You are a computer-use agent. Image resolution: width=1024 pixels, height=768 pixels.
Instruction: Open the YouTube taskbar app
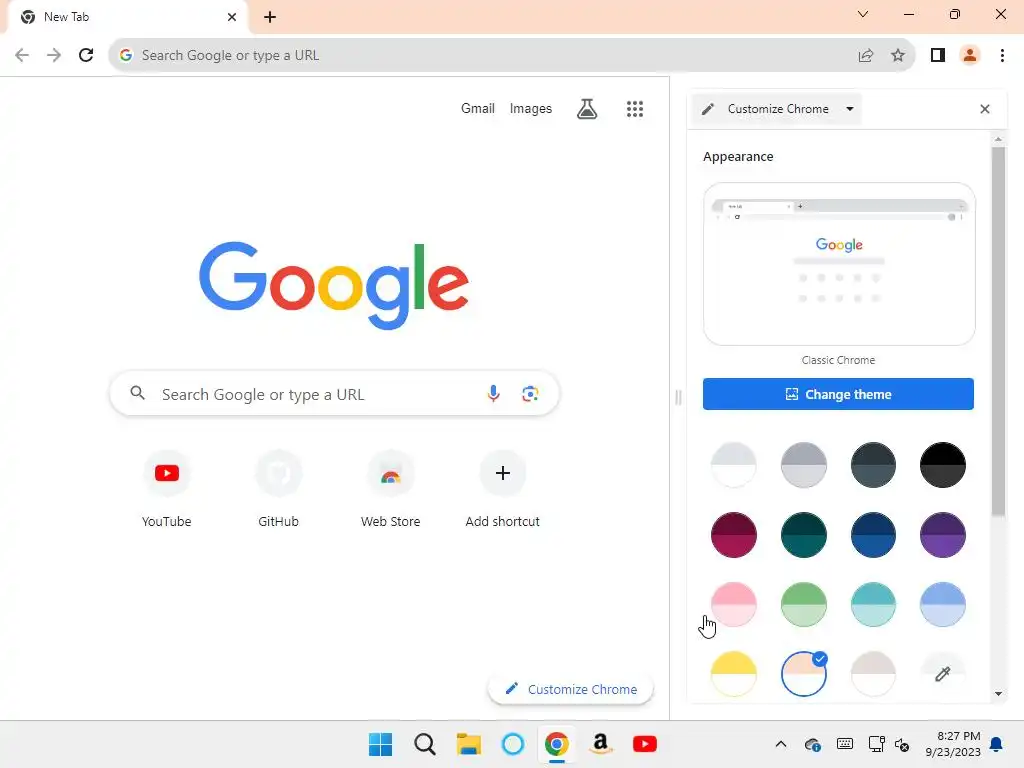pos(645,744)
